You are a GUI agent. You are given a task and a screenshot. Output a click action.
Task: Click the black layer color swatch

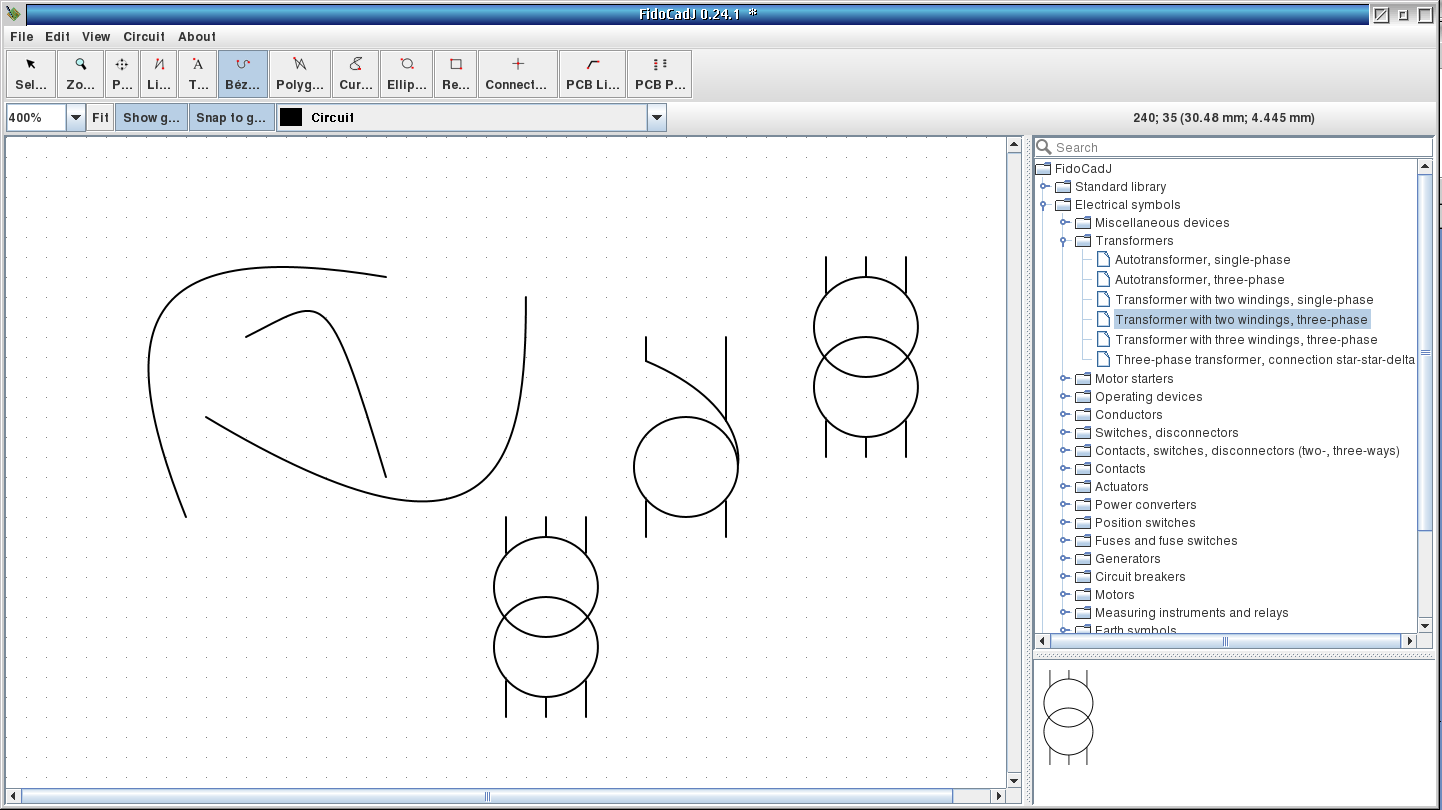291,118
